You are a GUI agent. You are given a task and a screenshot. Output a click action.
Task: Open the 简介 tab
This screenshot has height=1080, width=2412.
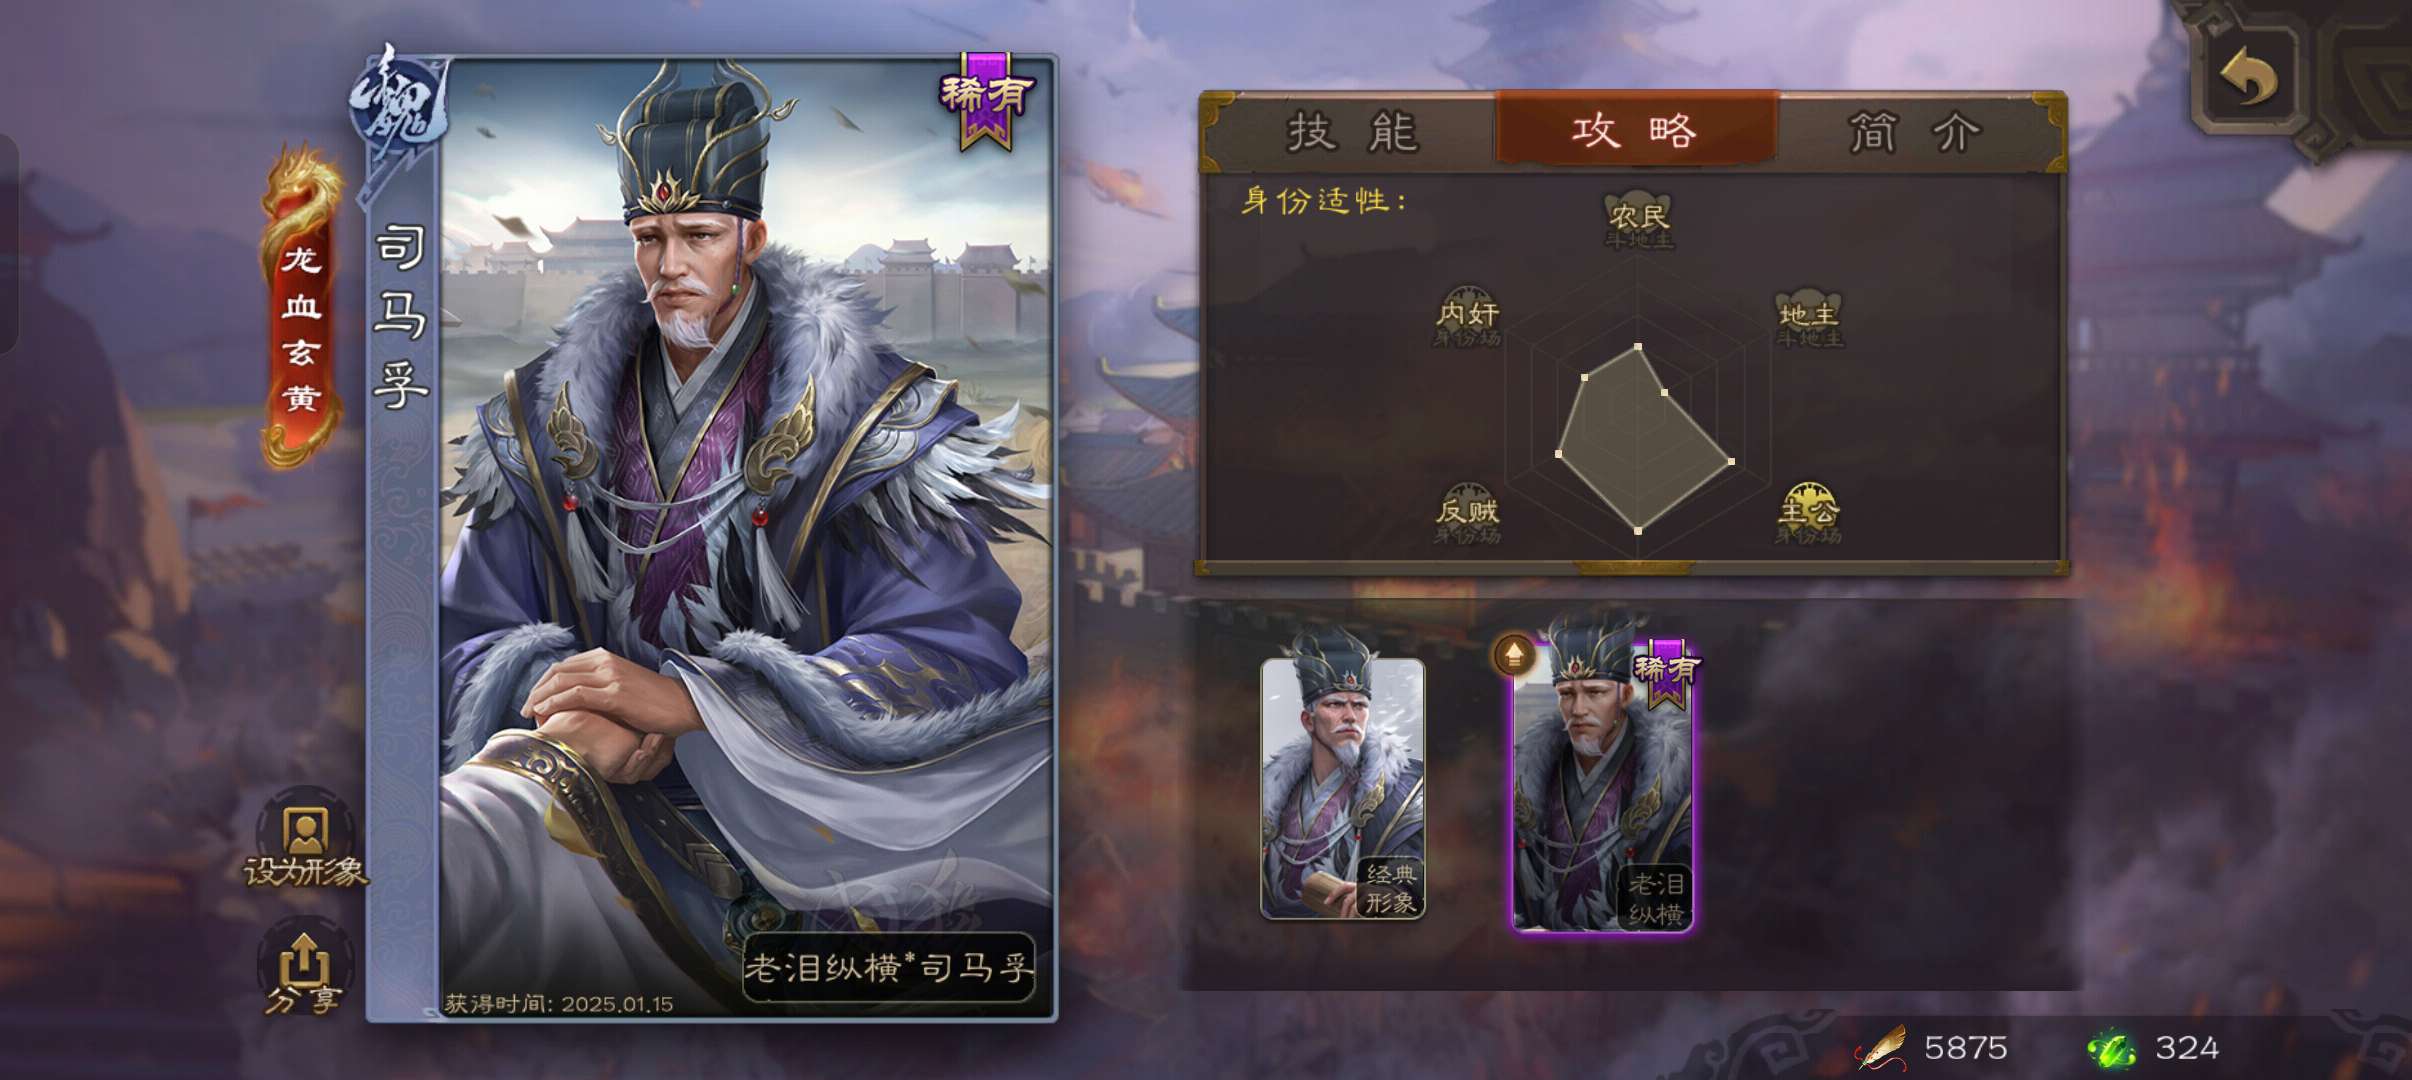1914,132
